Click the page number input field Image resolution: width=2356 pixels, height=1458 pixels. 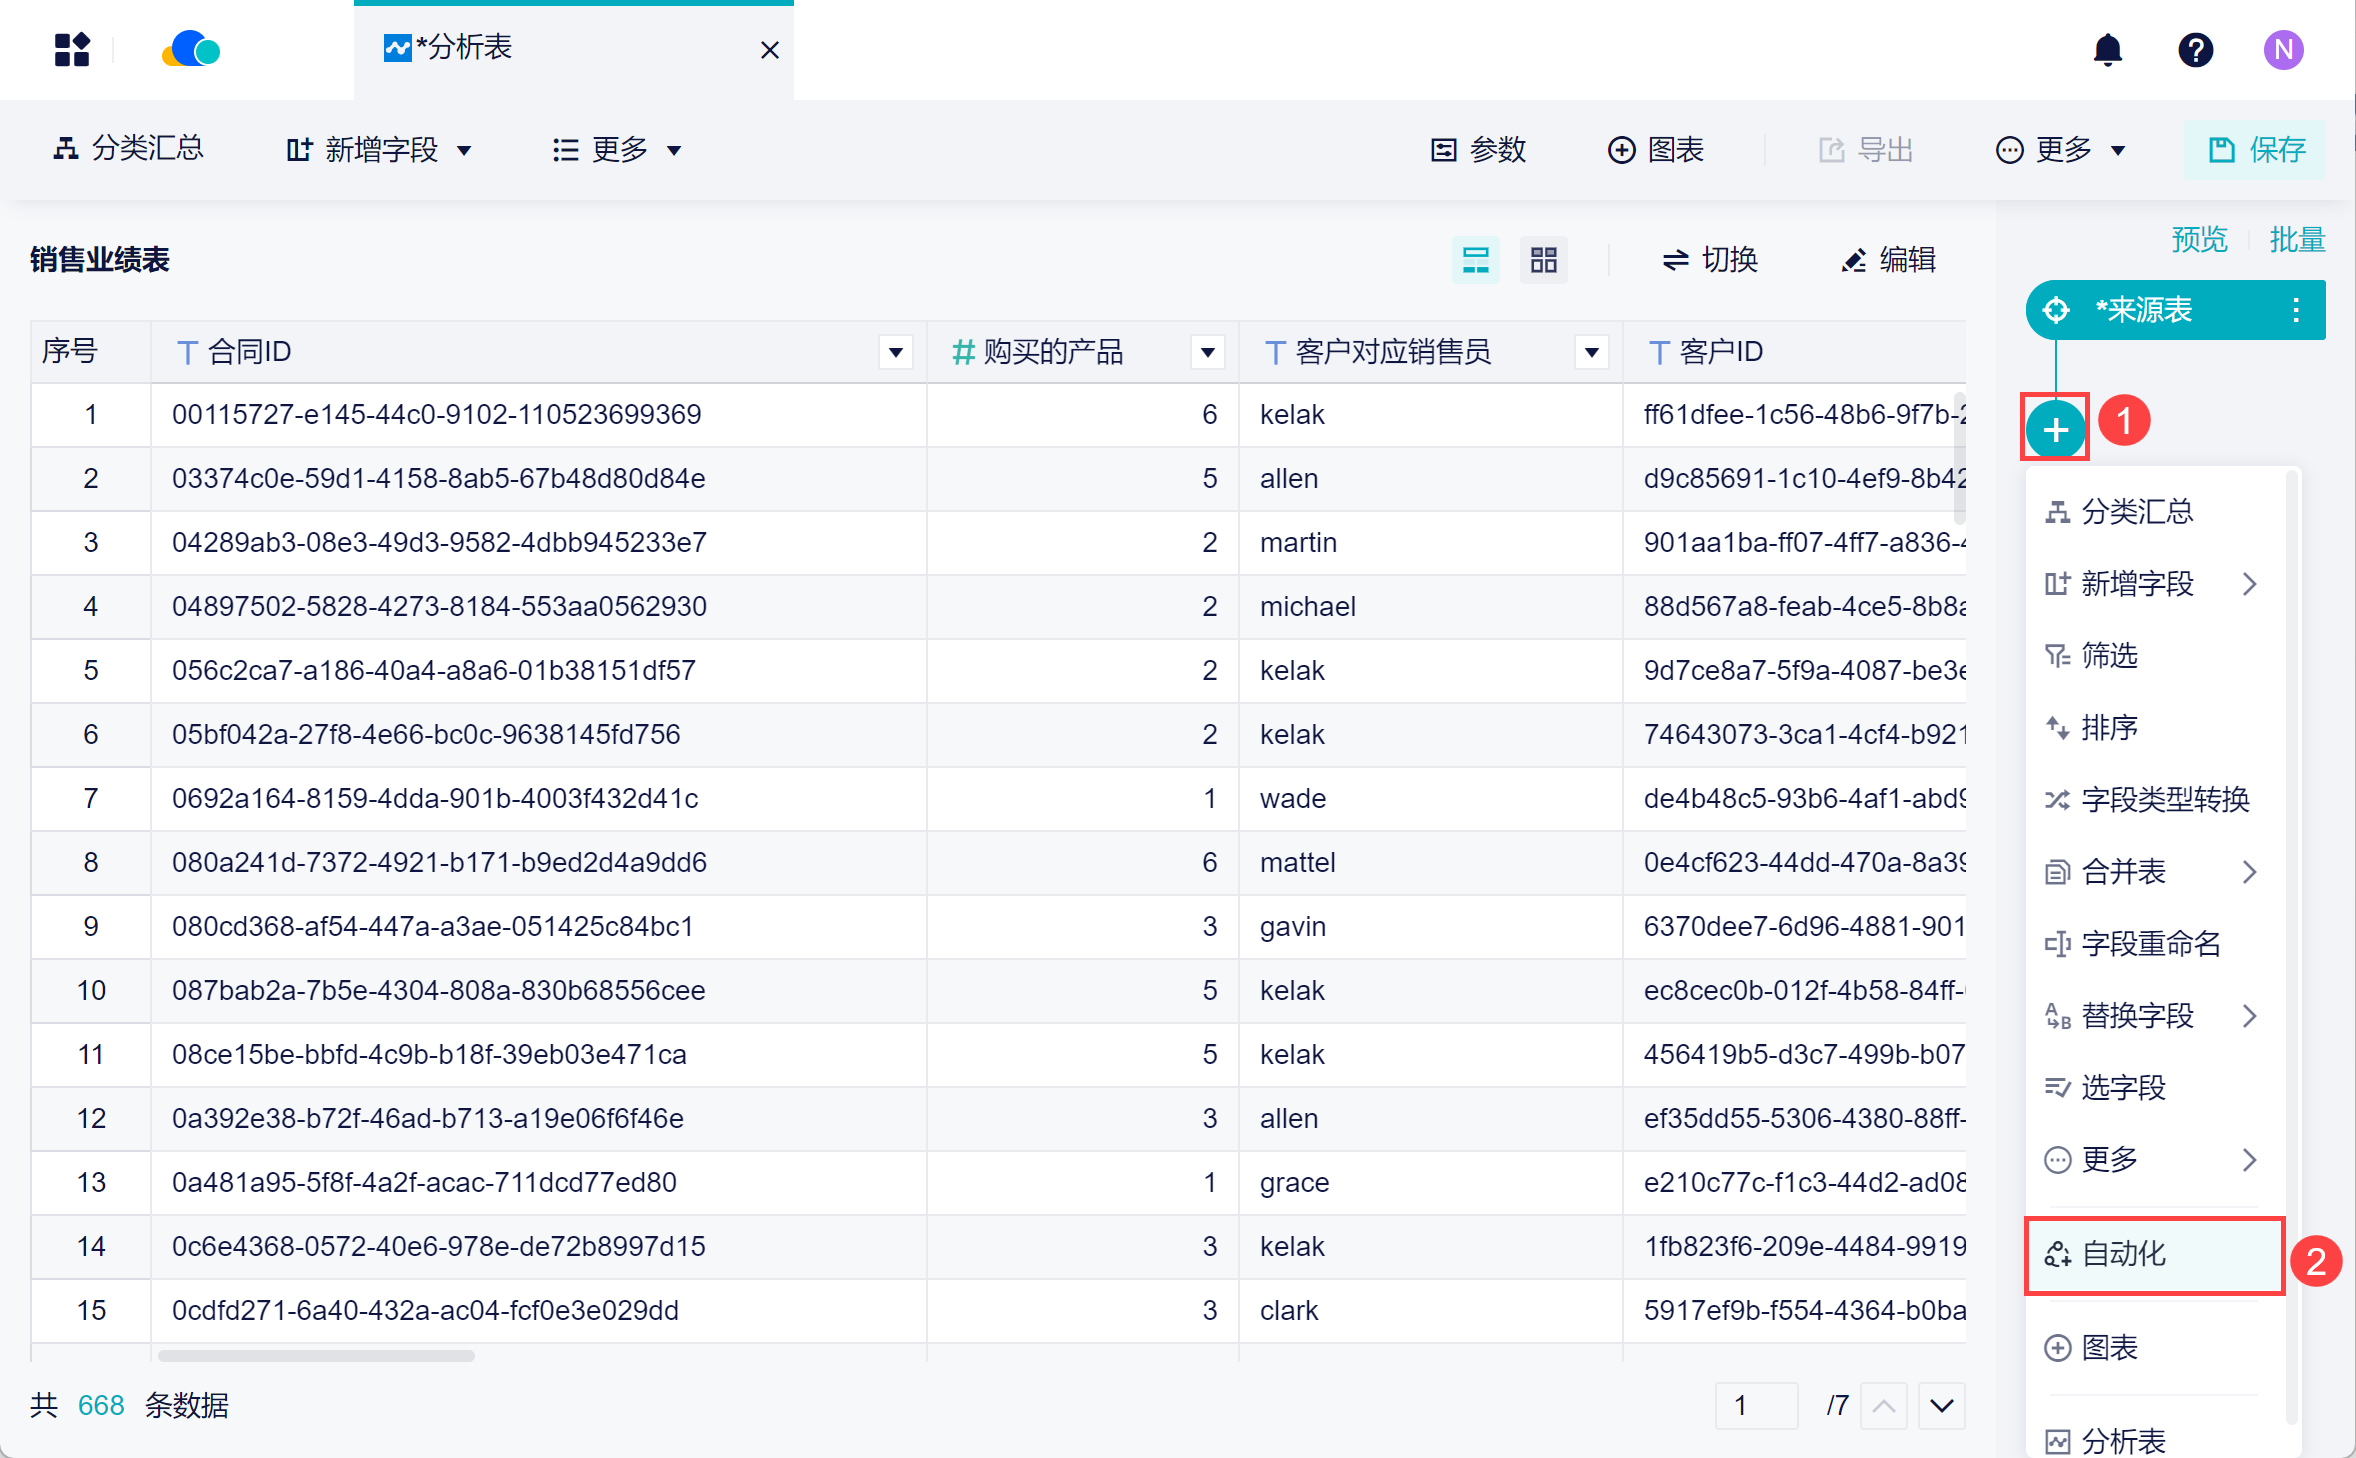coord(1755,1405)
